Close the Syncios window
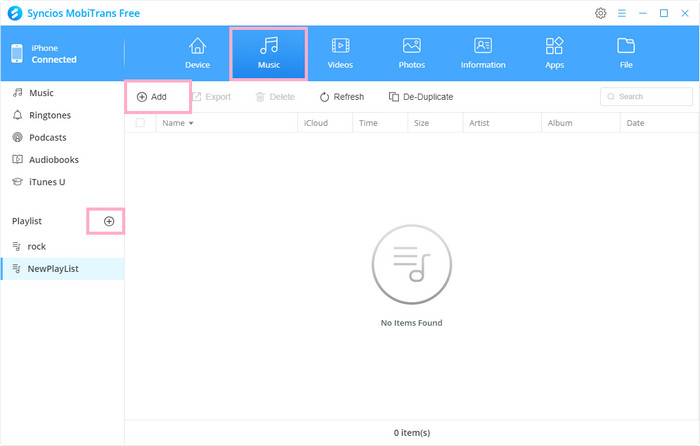This screenshot has width=700, height=446. tap(685, 13)
